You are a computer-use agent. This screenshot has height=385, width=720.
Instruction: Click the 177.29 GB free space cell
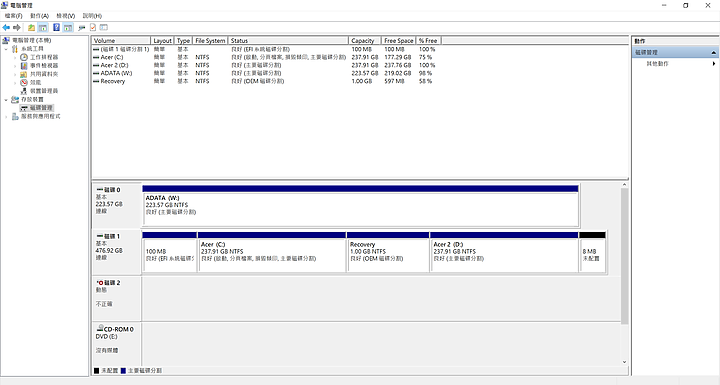[398, 57]
